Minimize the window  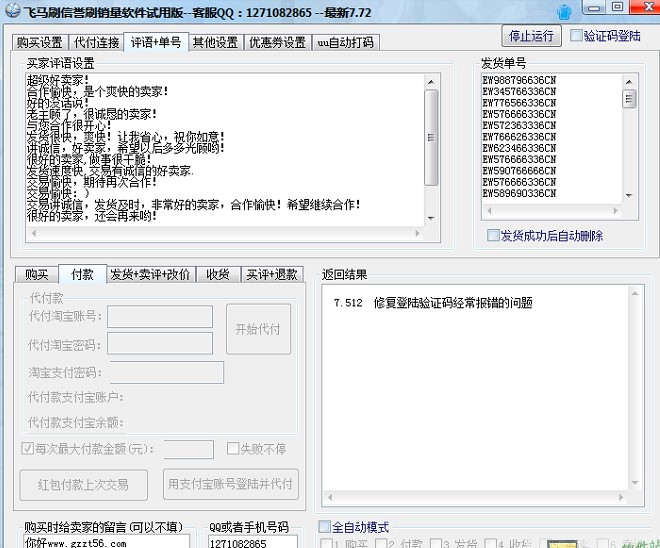(x=594, y=7)
